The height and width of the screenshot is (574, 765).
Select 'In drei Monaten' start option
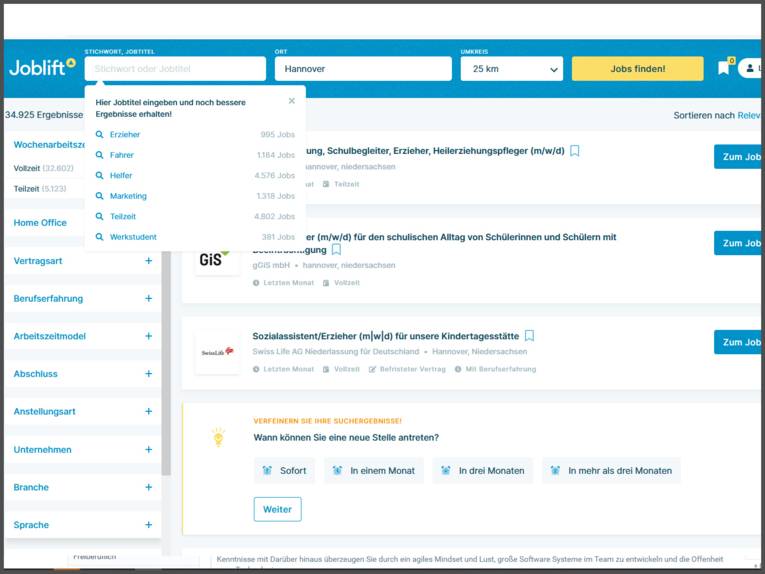click(483, 471)
